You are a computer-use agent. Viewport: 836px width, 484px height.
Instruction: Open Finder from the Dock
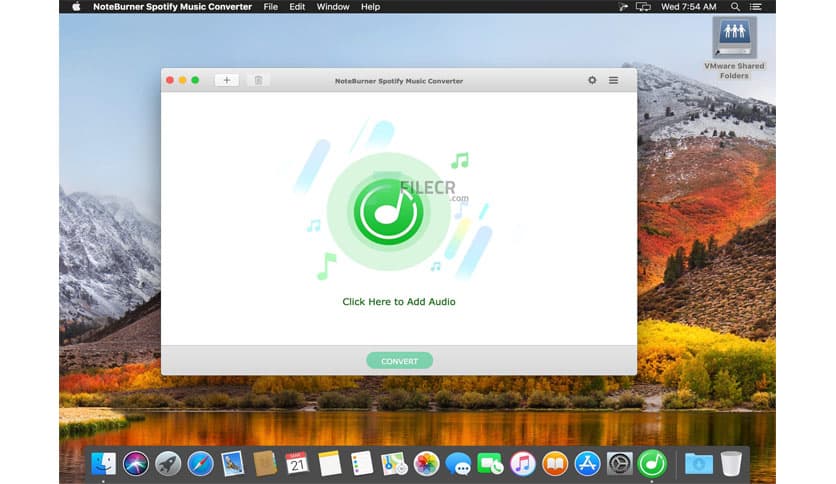tap(103, 464)
